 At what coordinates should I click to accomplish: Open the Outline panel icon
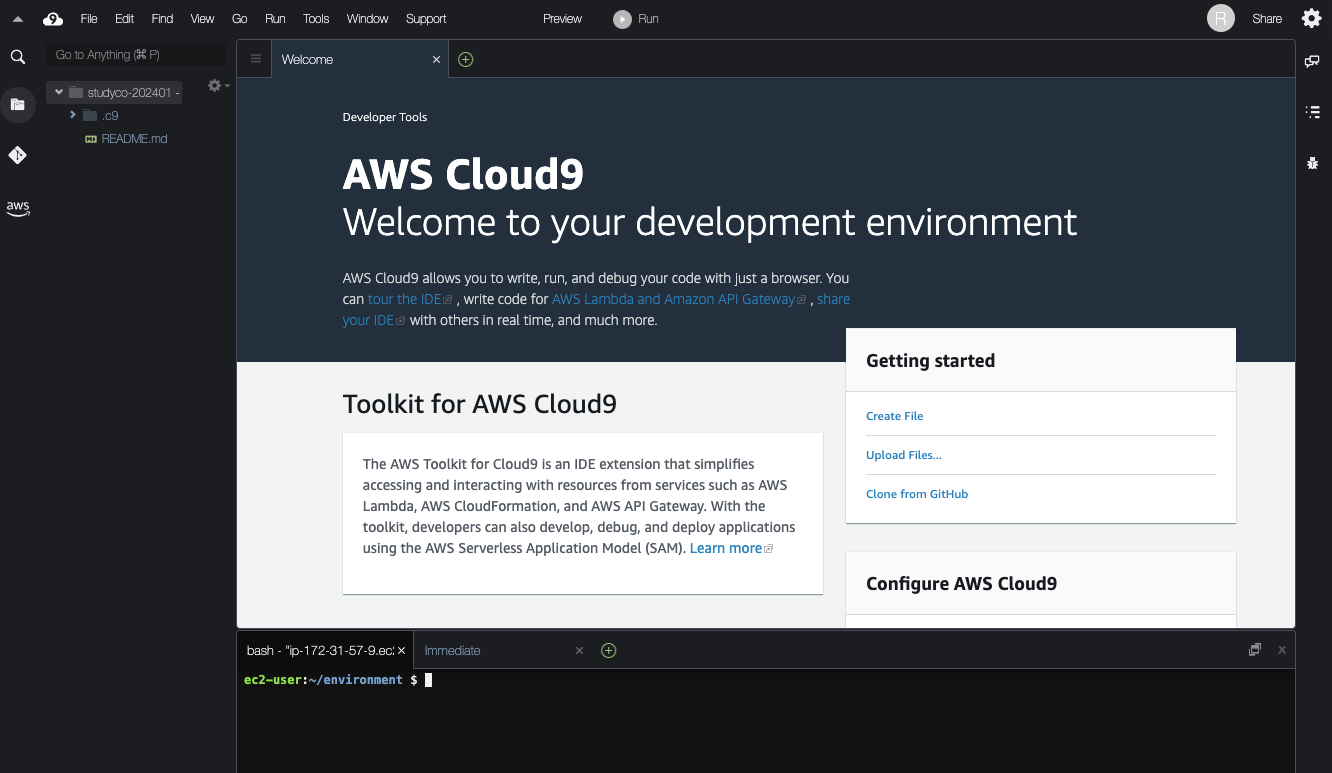point(1312,112)
